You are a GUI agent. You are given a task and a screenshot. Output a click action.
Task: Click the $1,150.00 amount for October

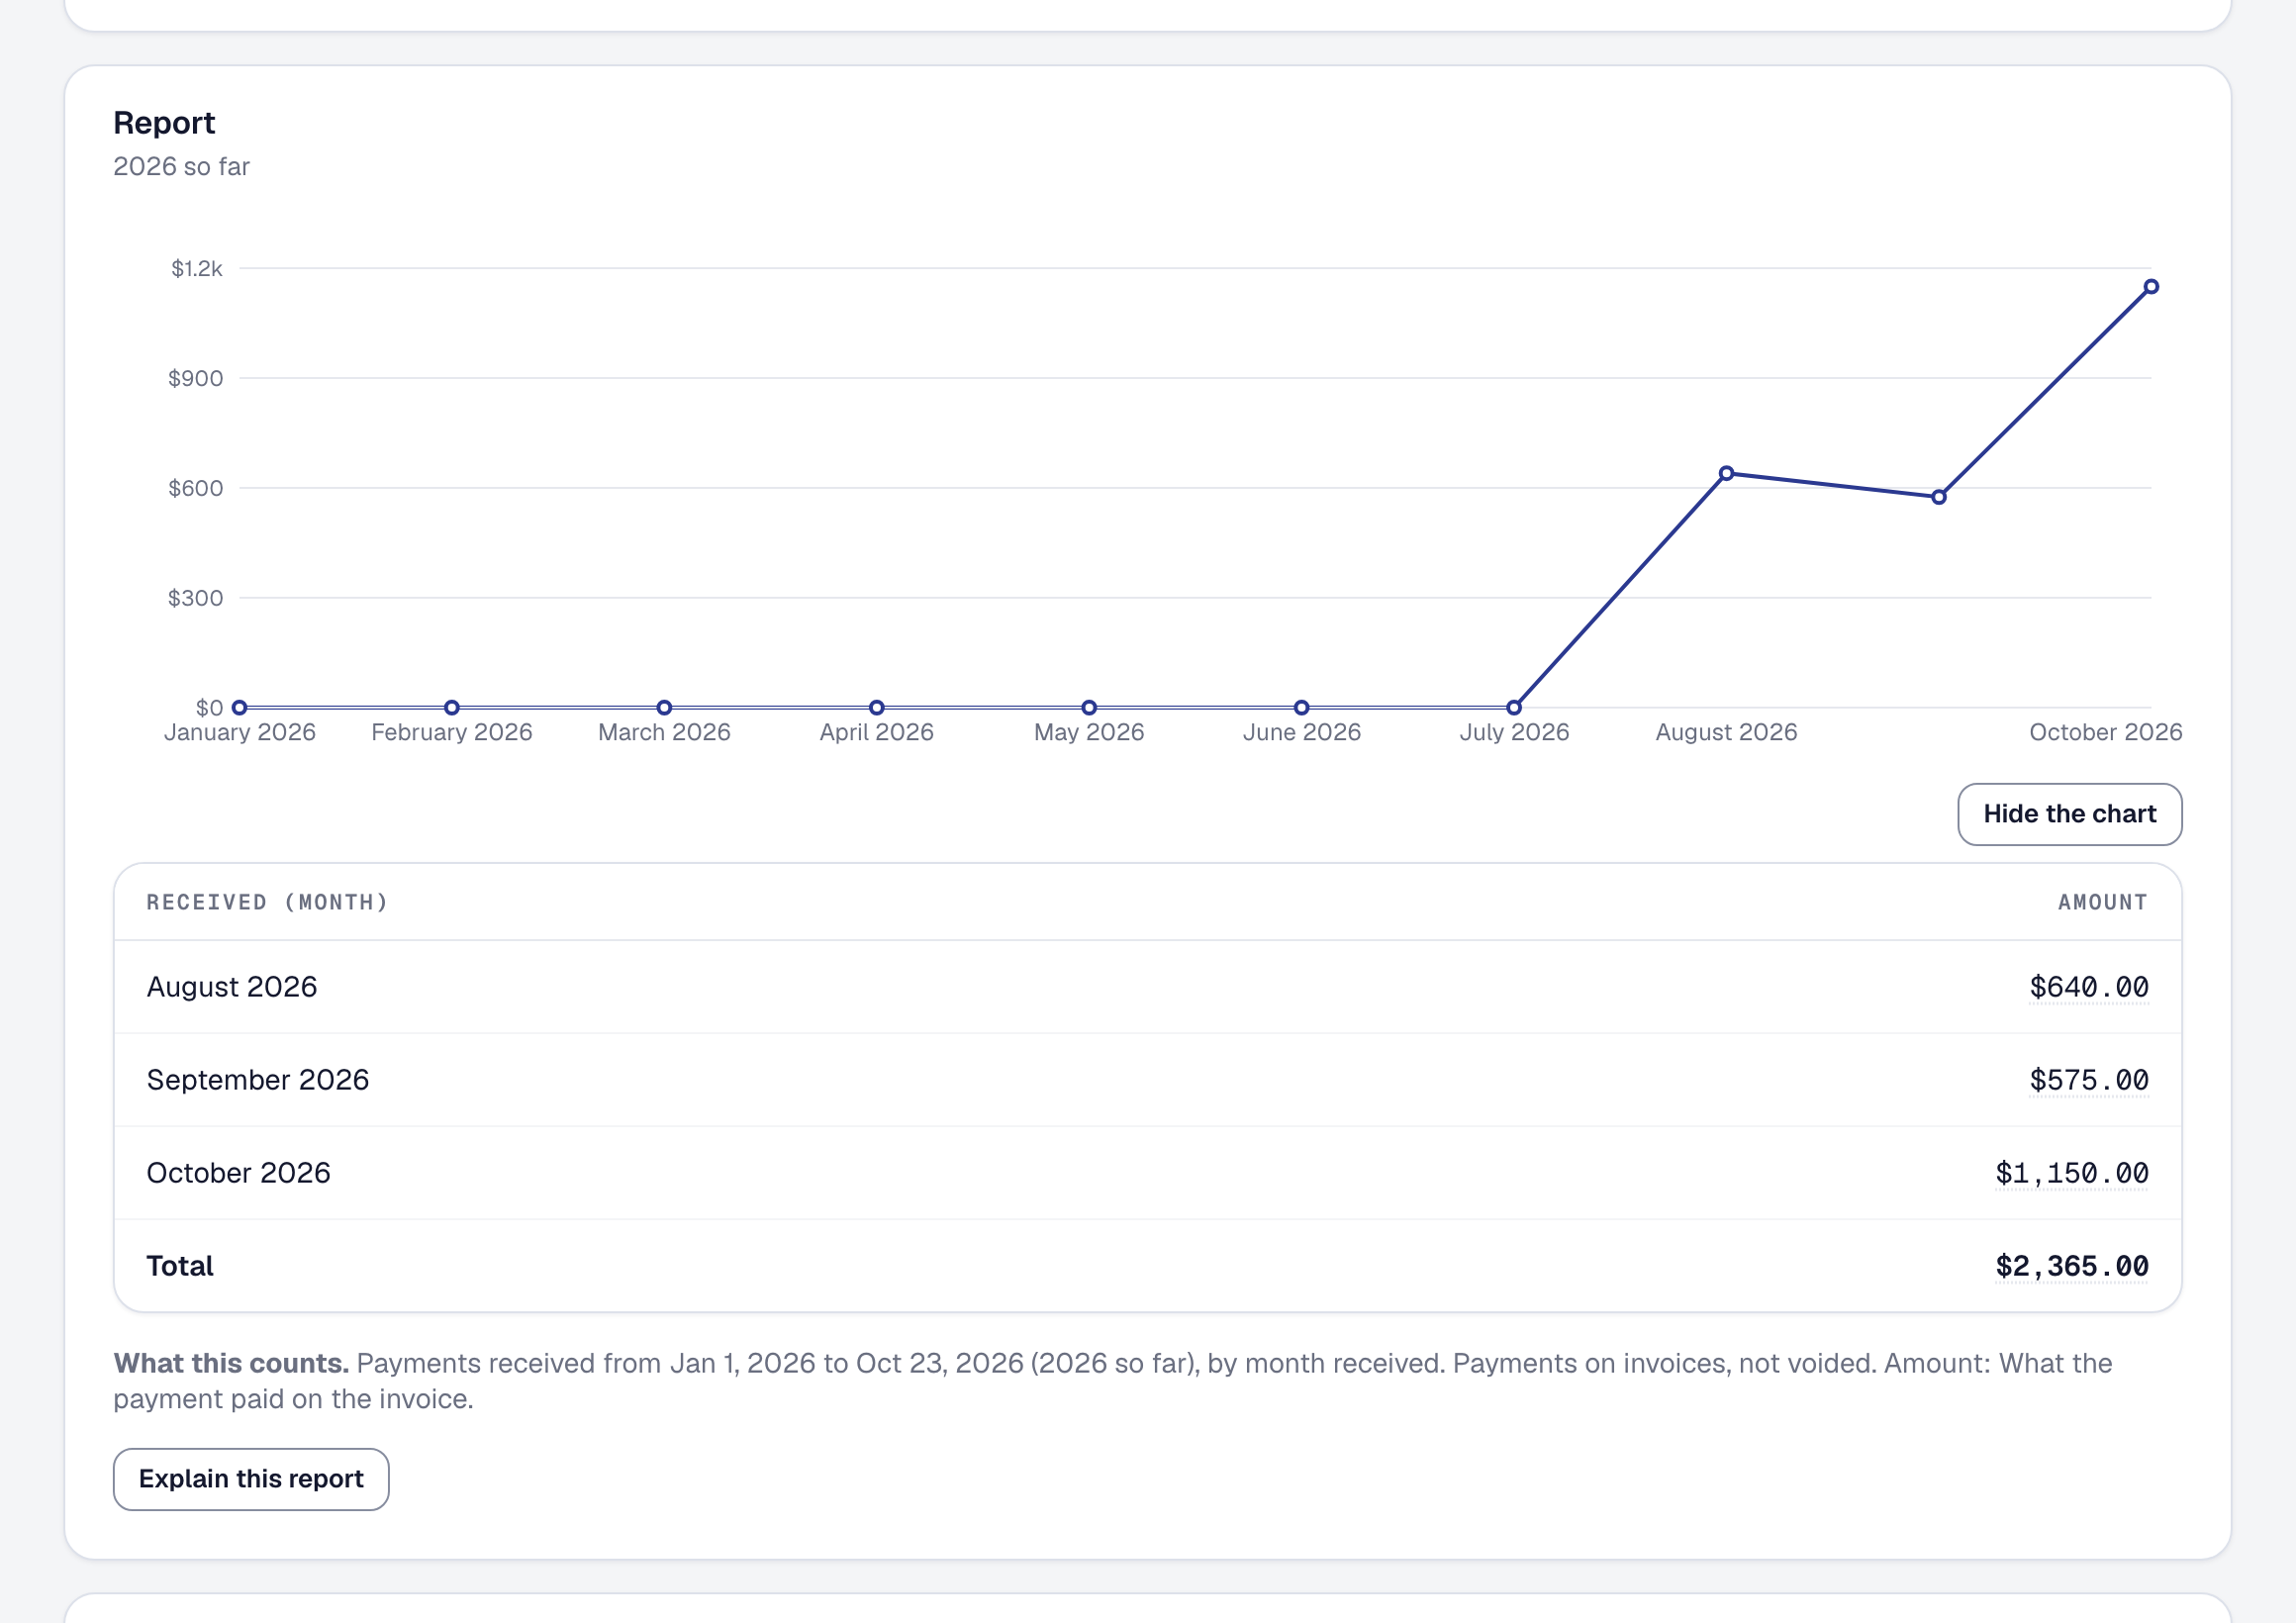2071,1173
